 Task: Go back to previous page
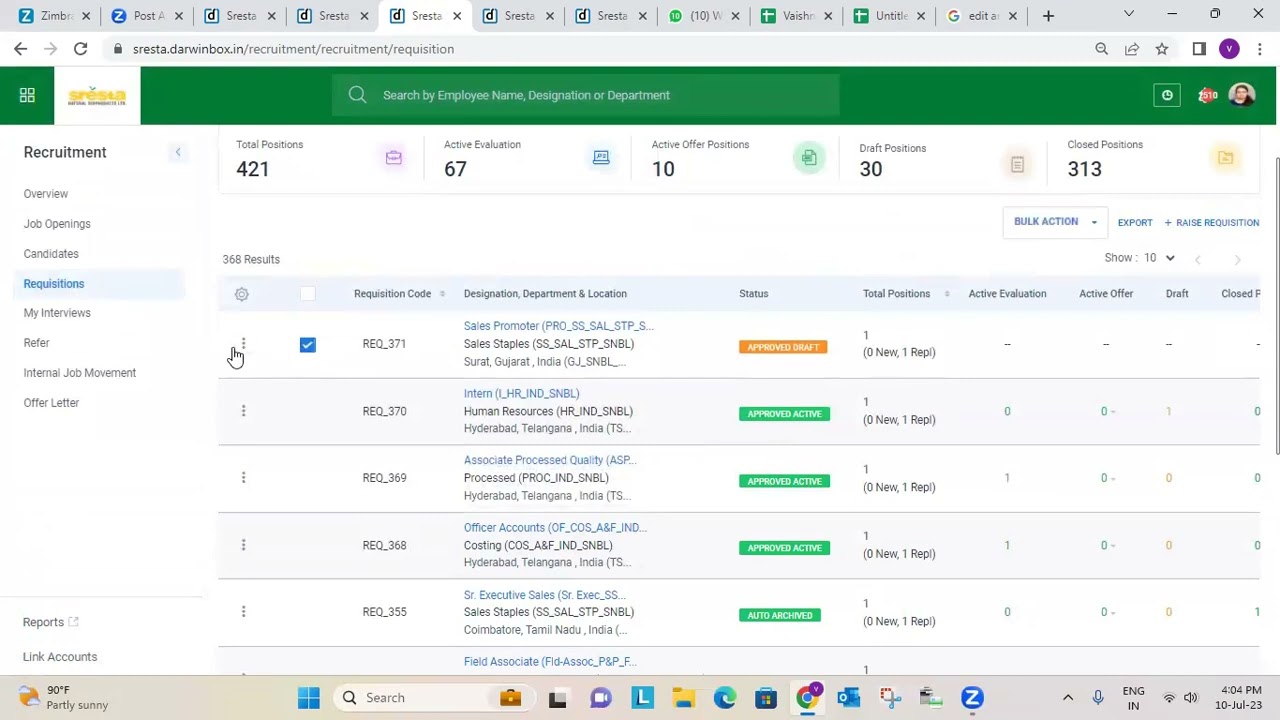point(20,49)
